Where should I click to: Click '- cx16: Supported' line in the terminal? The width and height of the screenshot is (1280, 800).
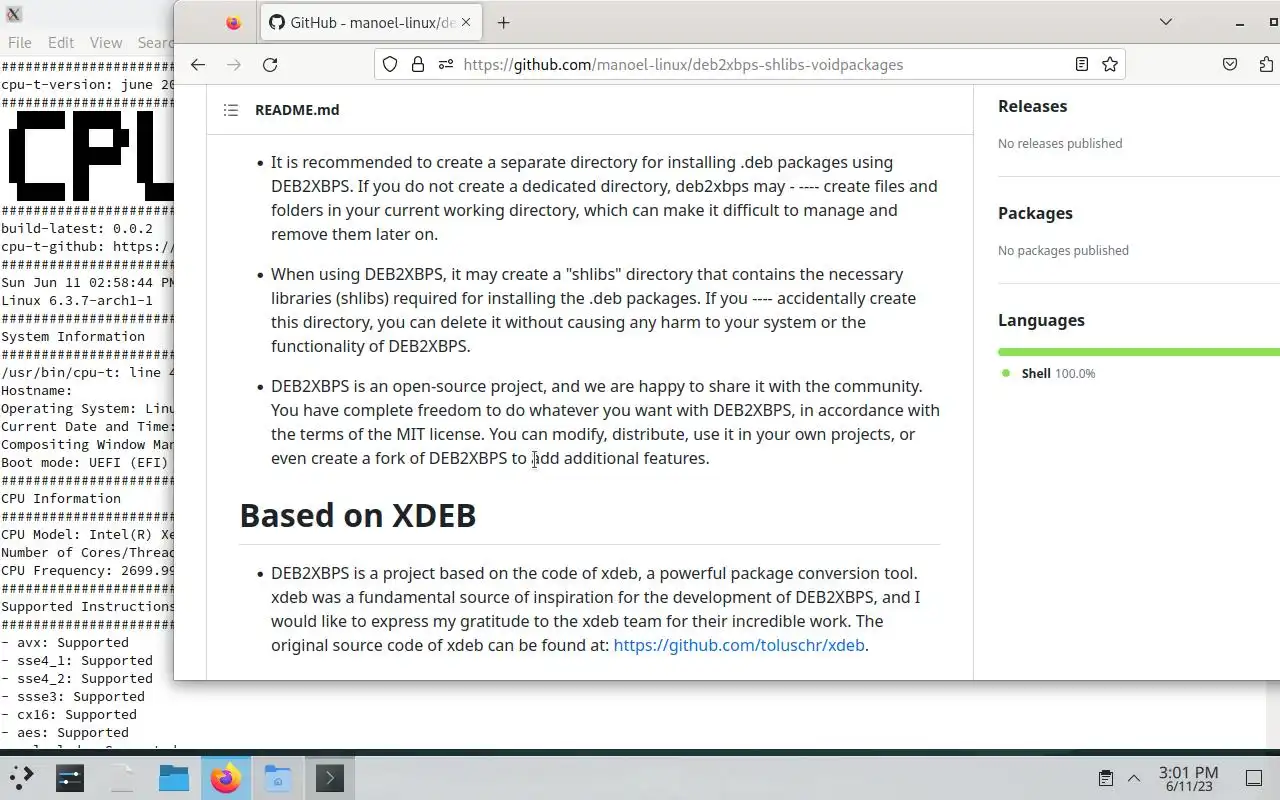69,715
